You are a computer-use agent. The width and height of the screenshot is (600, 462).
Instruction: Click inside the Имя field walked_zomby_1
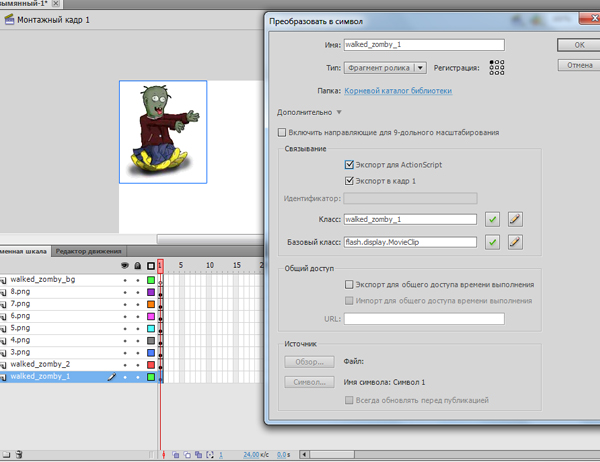pyautogui.click(x=424, y=45)
